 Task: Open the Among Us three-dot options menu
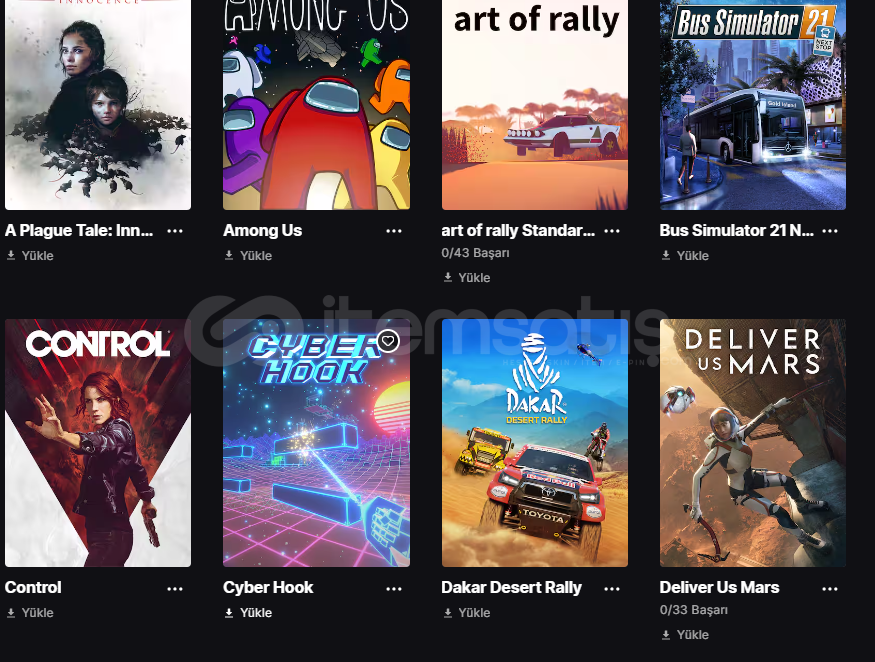[393, 231]
